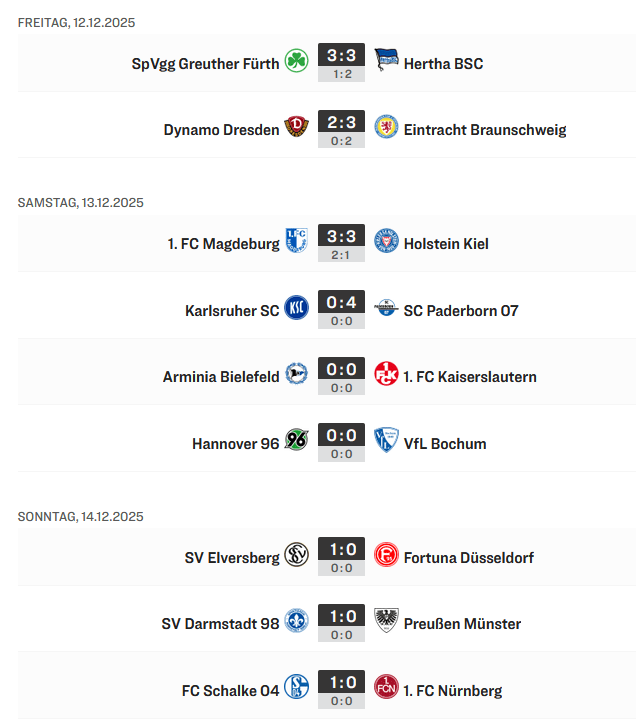This screenshot has height=720, width=636.
Task: Click the 2:3 Dresden vs Braunschweig score
Action: click(x=341, y=122)
